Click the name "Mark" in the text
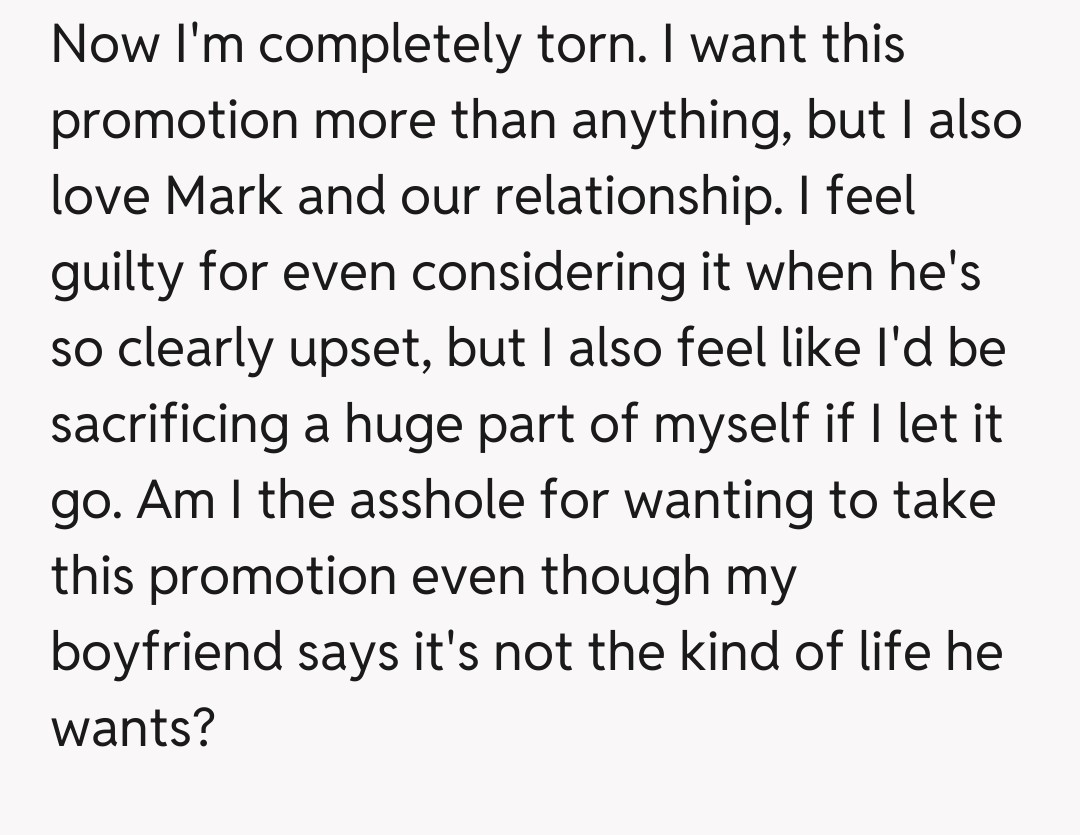This screenshot has width=1080, height=835. click(223, 197)
